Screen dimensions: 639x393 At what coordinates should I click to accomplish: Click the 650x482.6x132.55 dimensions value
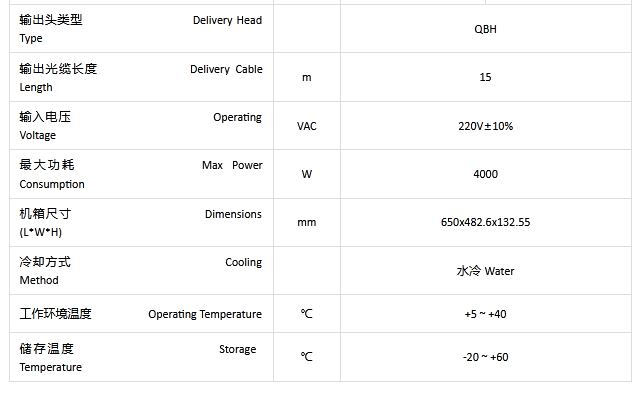[485, 222]
